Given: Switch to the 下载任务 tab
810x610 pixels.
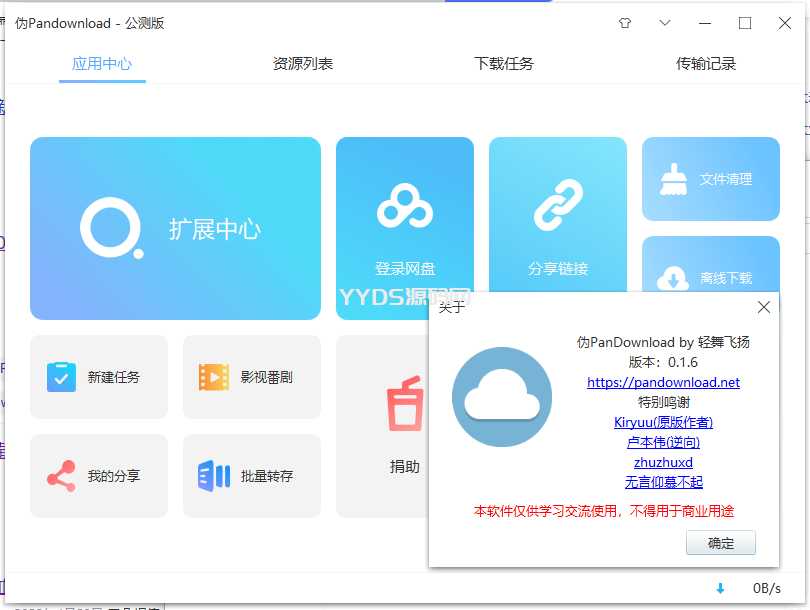Looking at the screenshot, I should (504, 64).
